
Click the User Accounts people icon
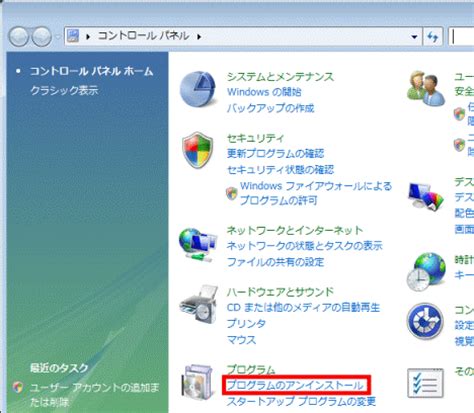(426, 88)
